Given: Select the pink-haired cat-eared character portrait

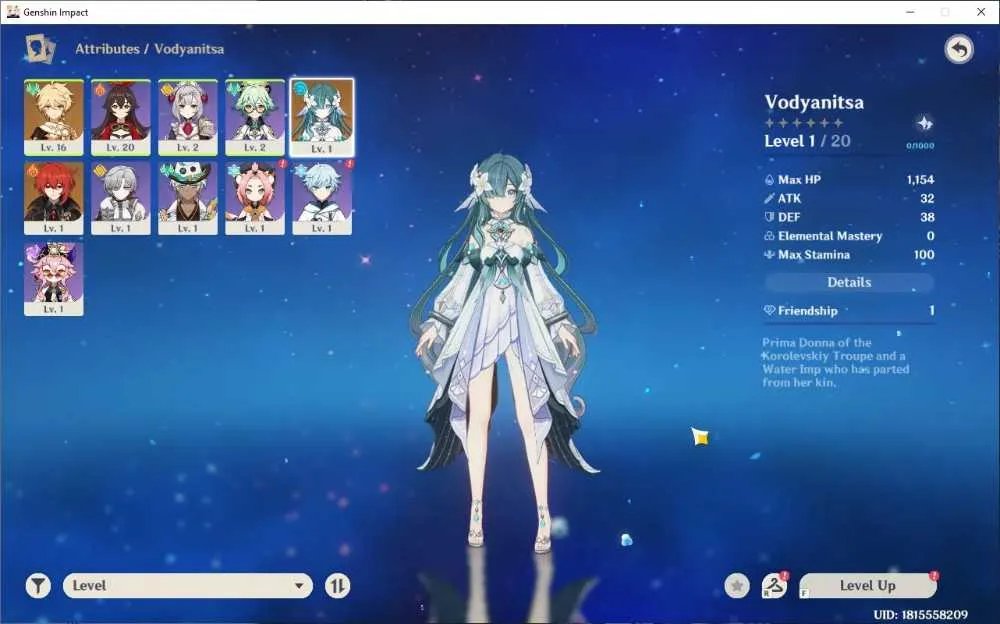Looking at the screenshot, I should [254, 198].
